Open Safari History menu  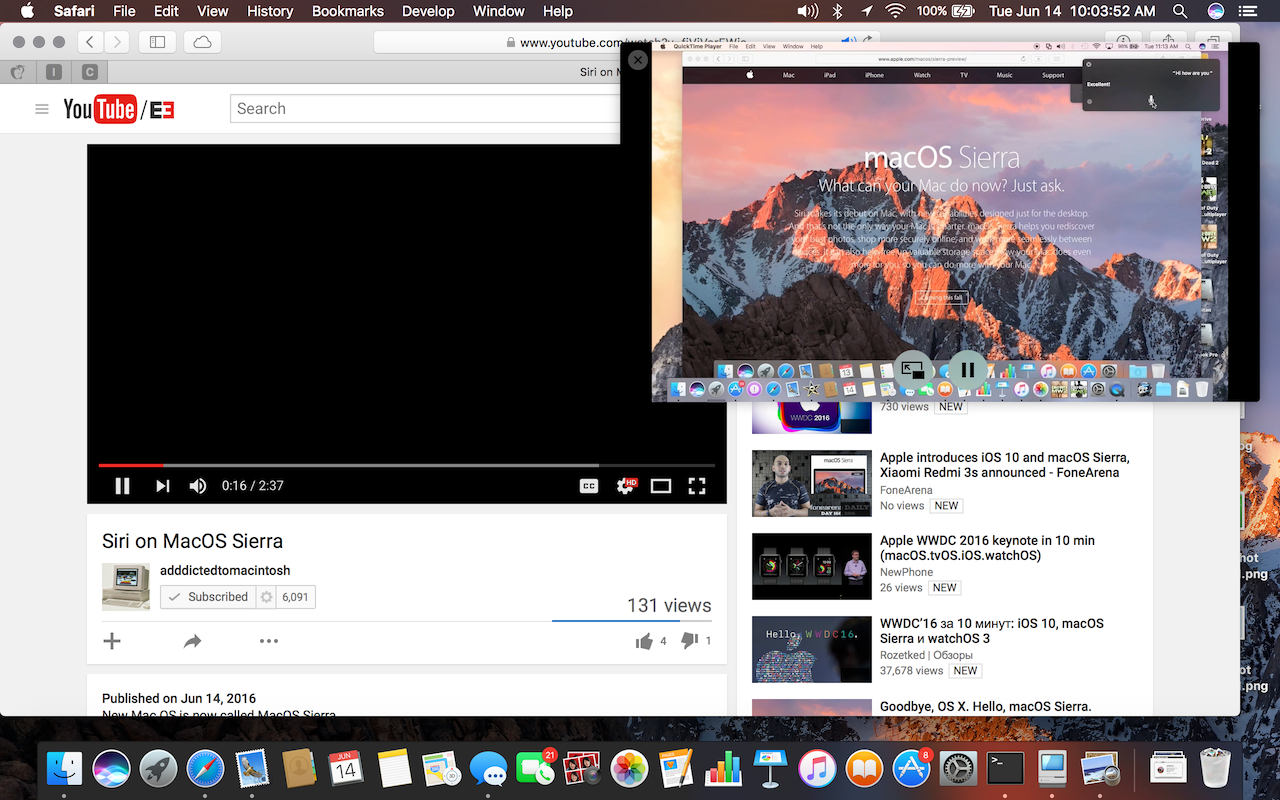click(x=270, y=11)
